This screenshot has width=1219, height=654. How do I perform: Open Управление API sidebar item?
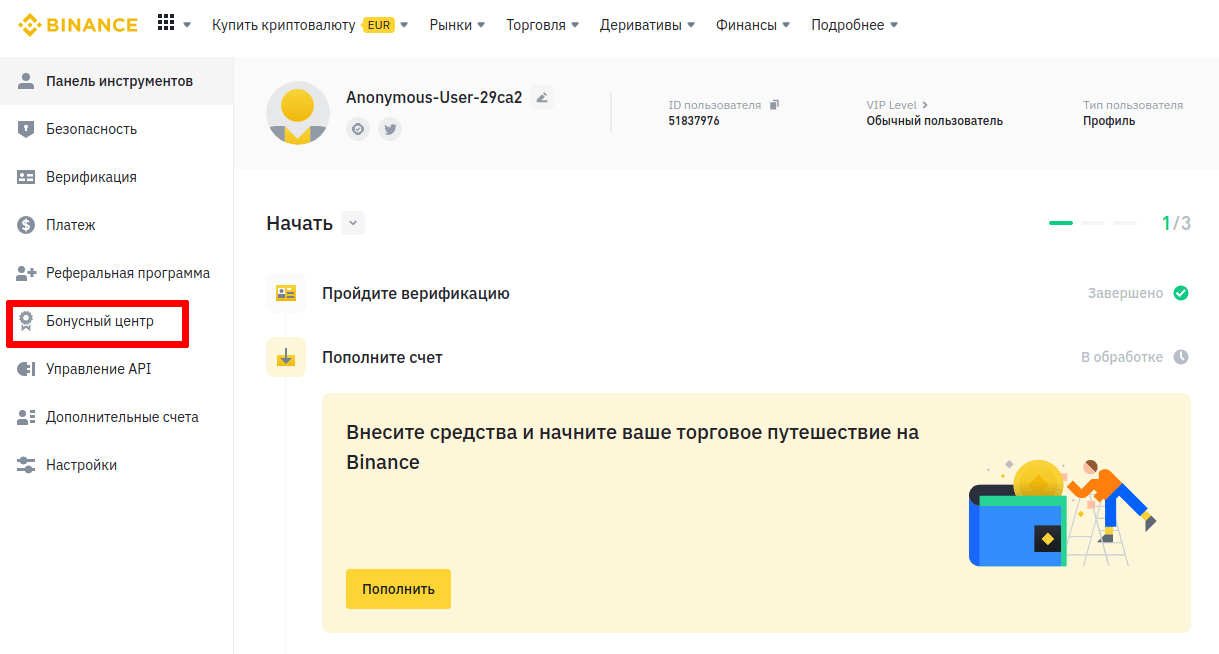98,369
